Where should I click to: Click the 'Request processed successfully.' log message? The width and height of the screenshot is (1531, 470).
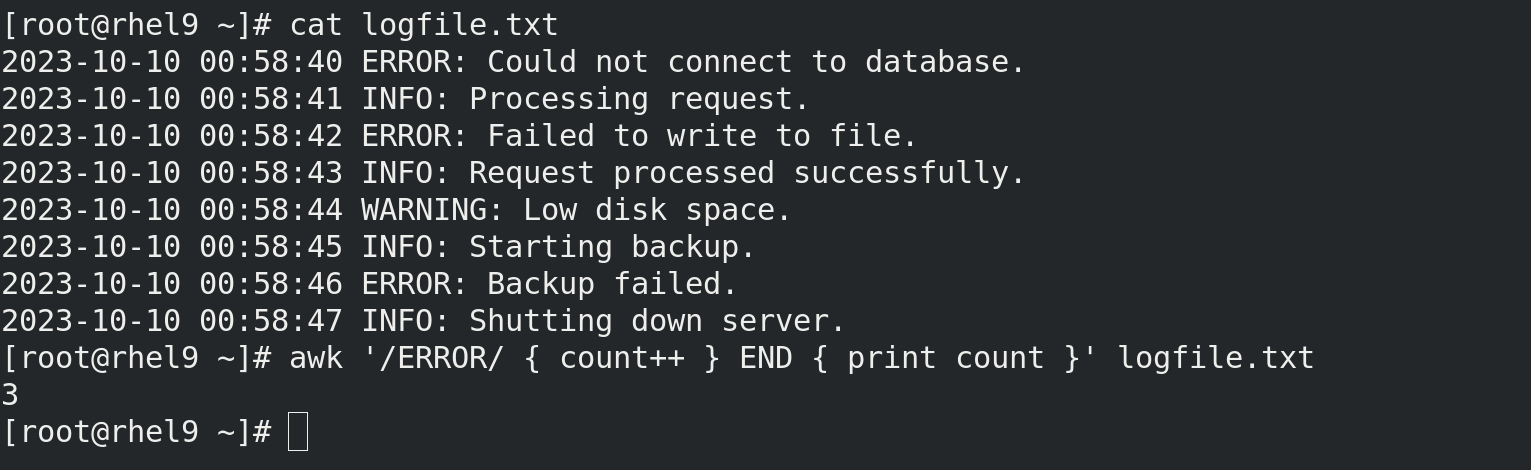(747, 173)
